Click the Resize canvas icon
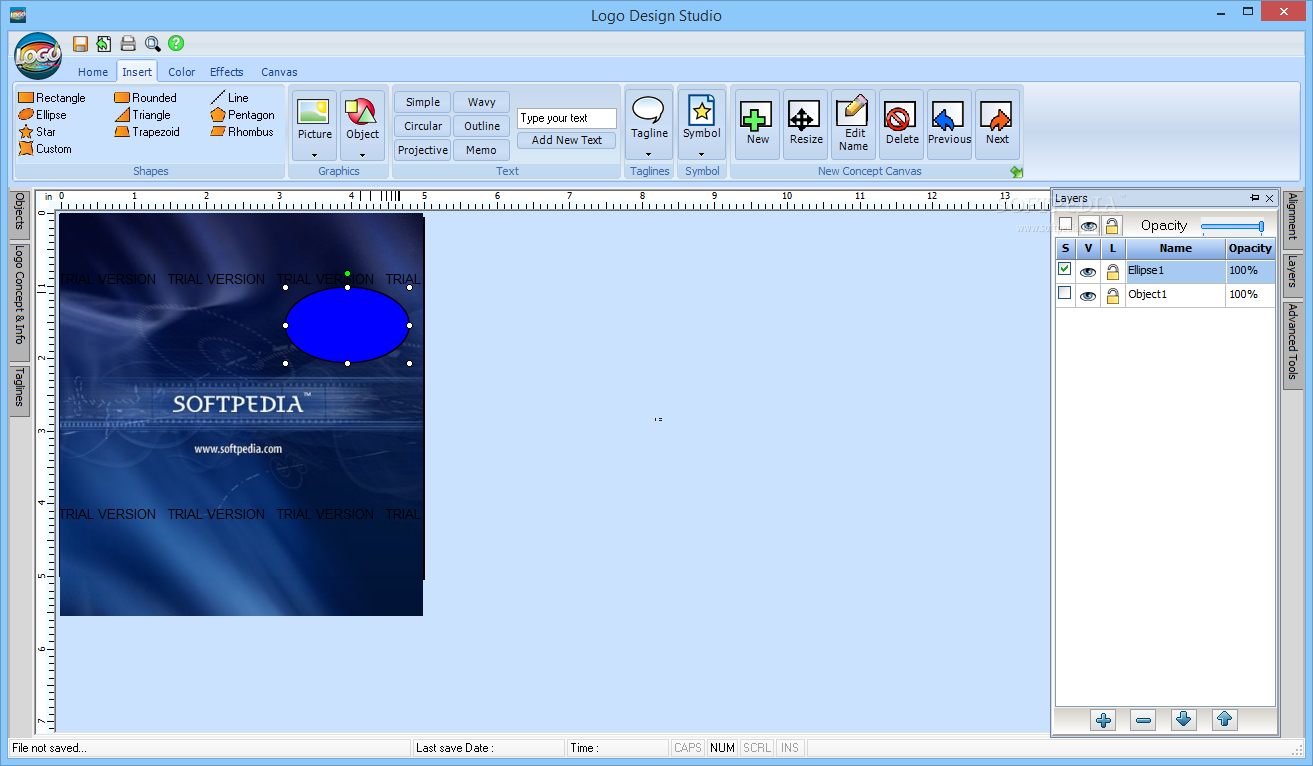 (x=805, y=125)
